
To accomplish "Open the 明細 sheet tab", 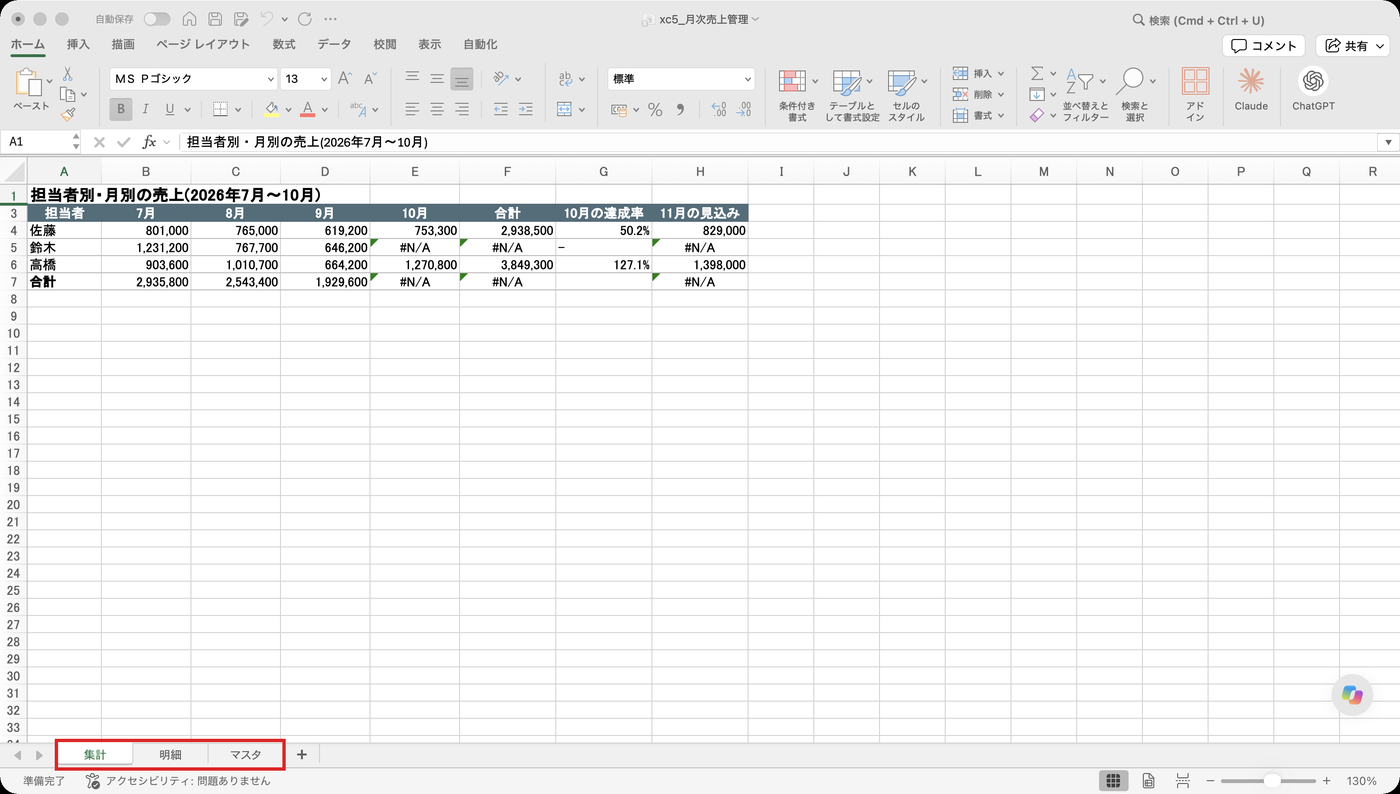I will 170,755.
